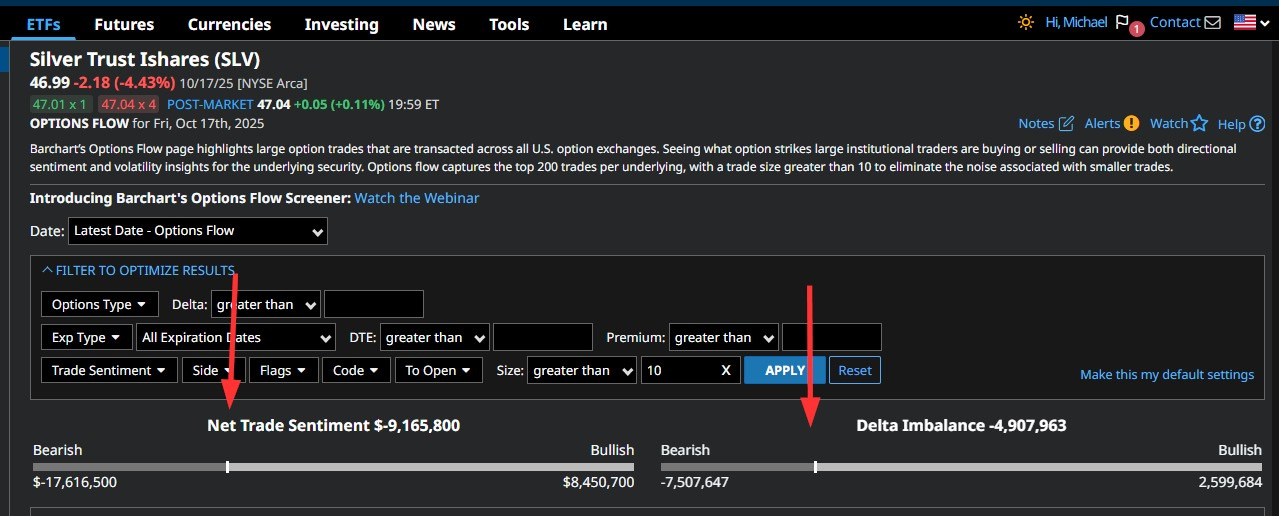Open the Futures menu
The image size is (1279, 516).
[124, 24]
